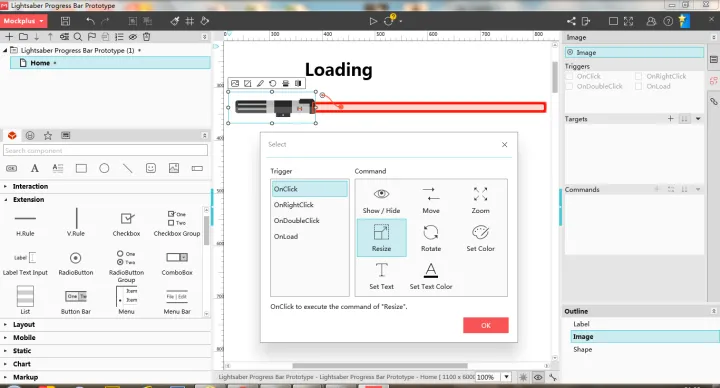Enable the OnClick checkbox in Triggers panel
The height and width of the screenshot is (388, 720).
pos(570,76)
